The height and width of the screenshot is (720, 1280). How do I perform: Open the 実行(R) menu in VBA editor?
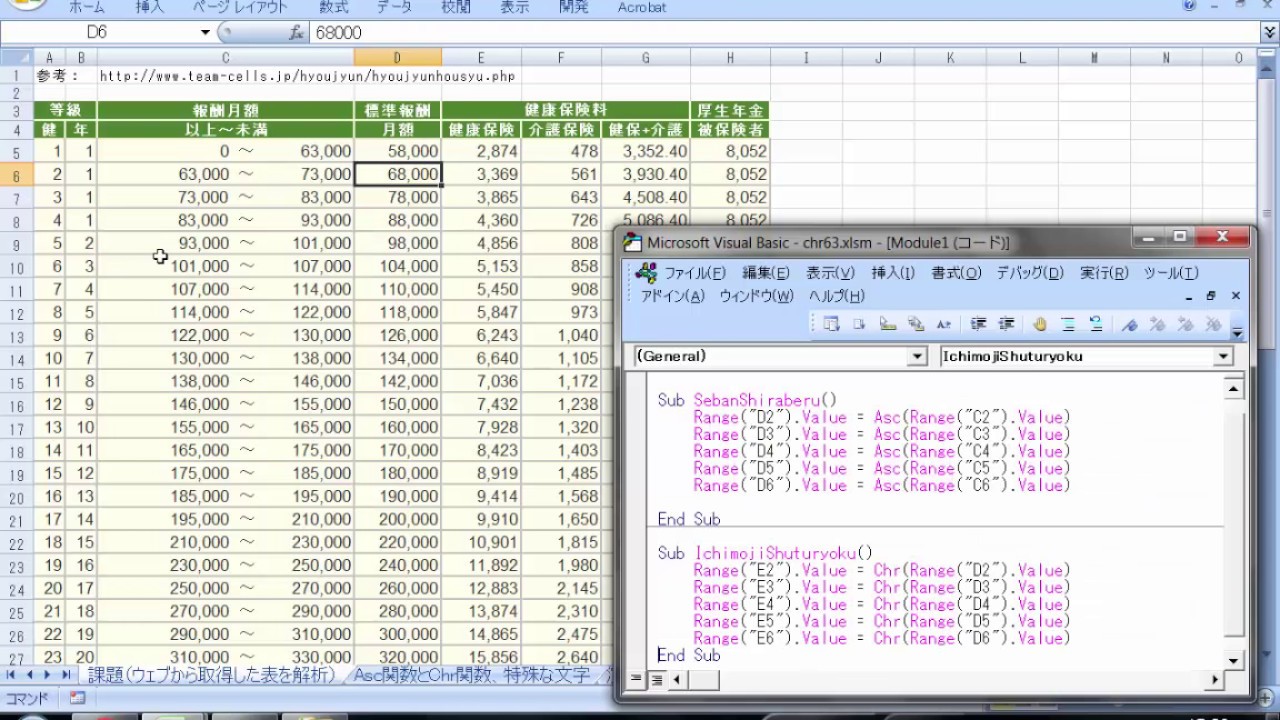pyautogui.click(x=1104, y=273)
